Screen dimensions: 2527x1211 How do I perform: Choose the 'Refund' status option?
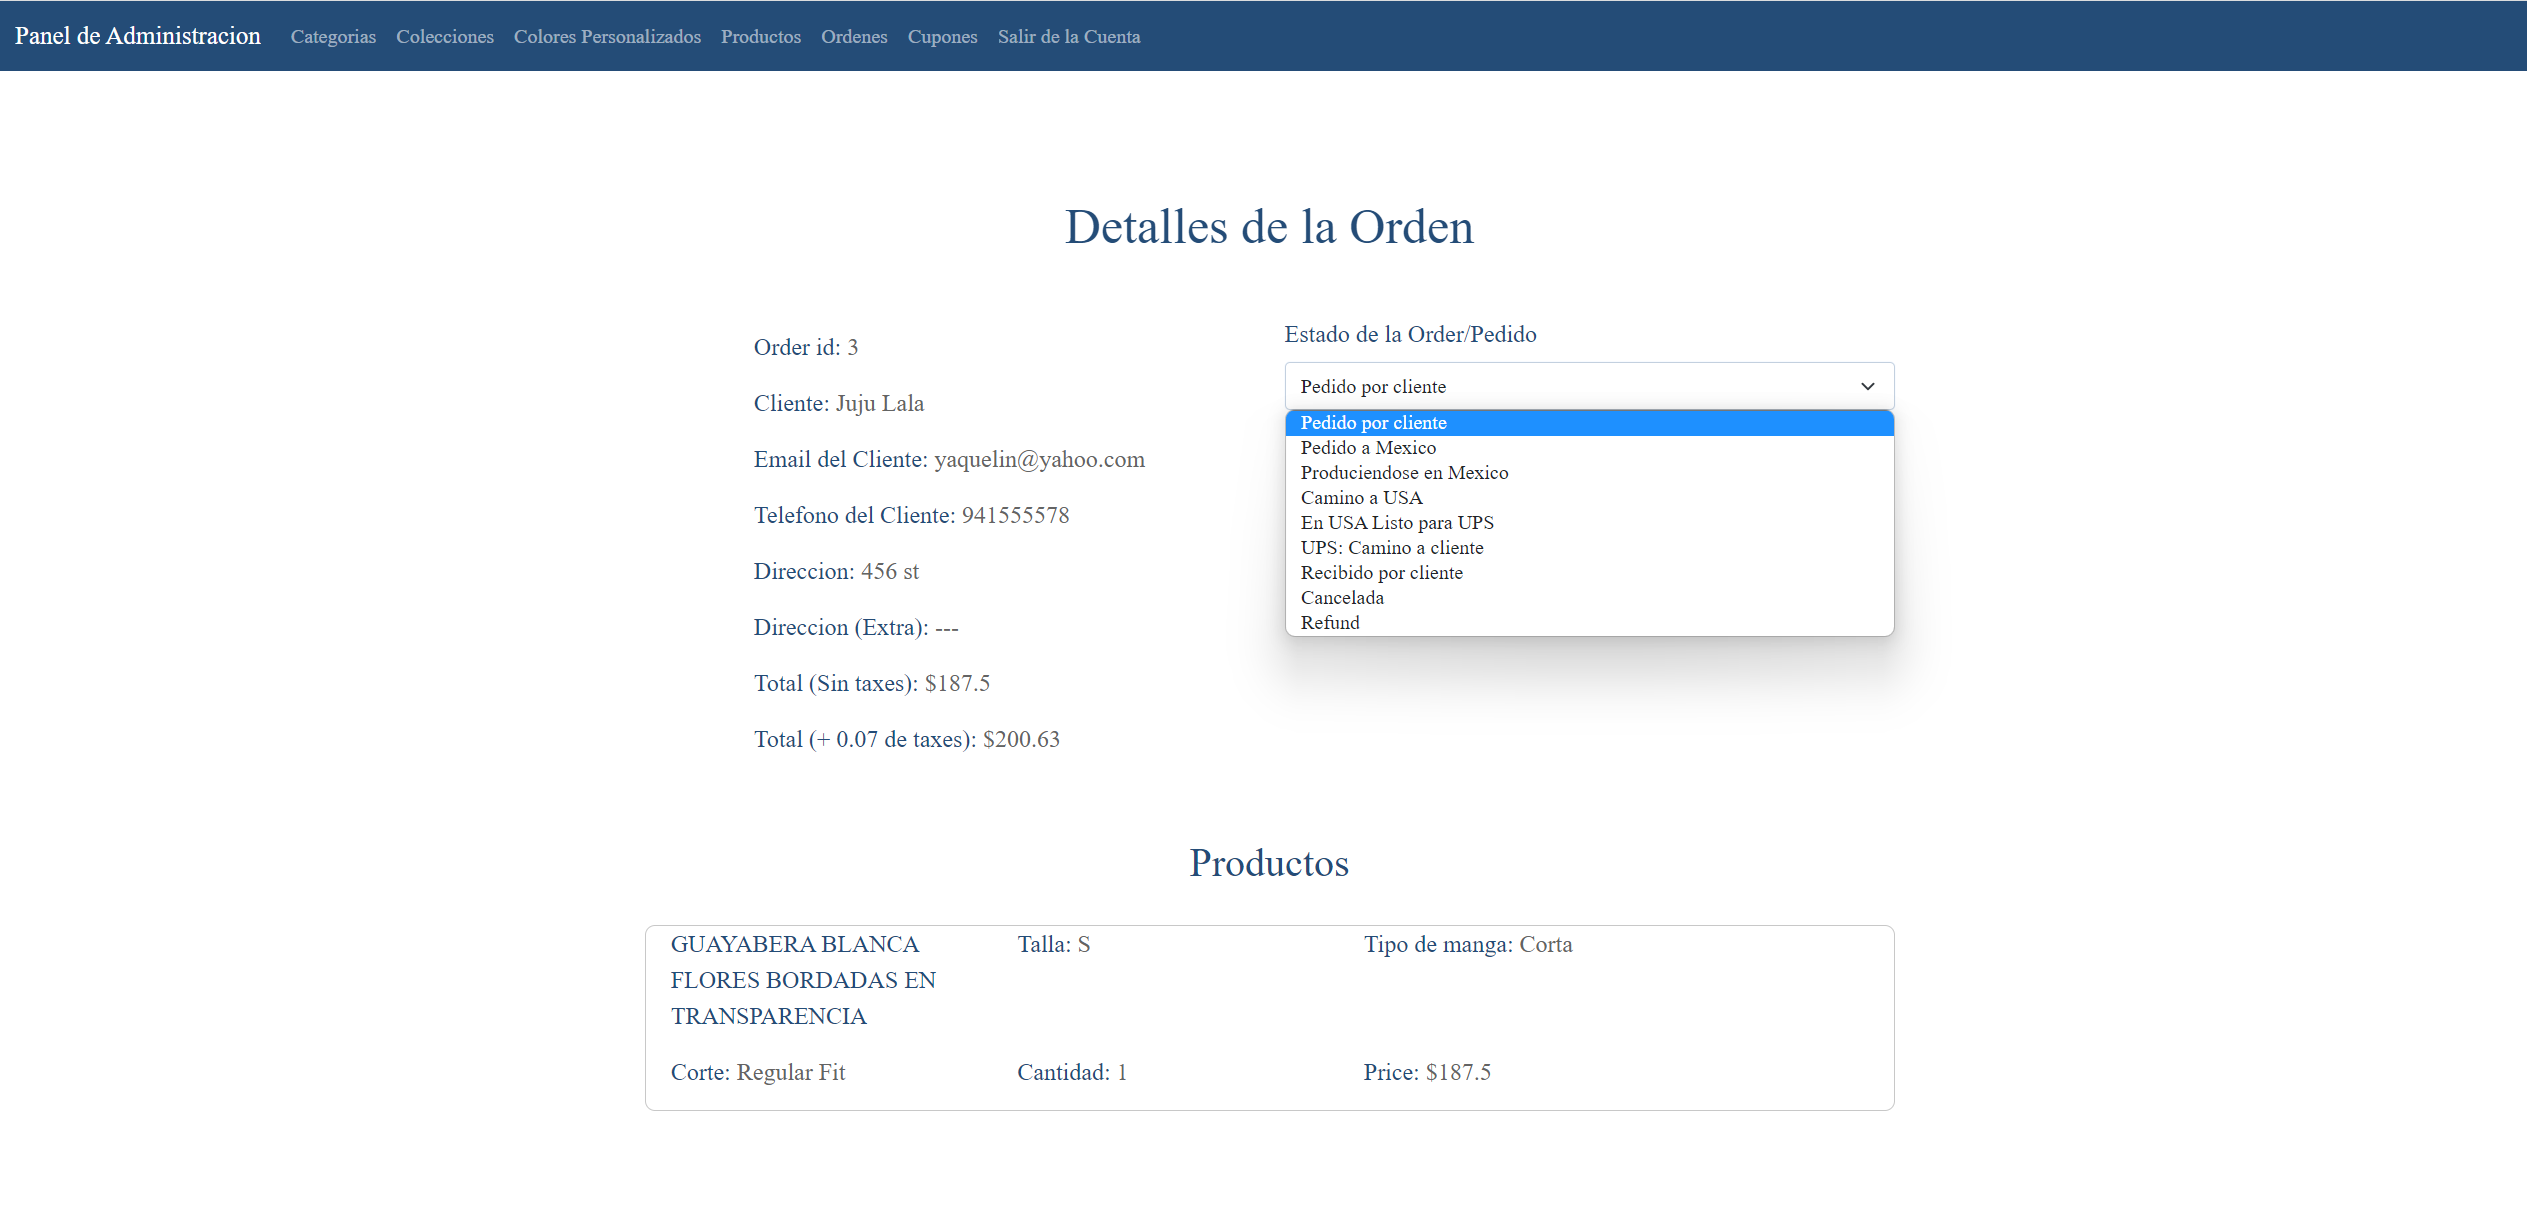(1330, 623)
